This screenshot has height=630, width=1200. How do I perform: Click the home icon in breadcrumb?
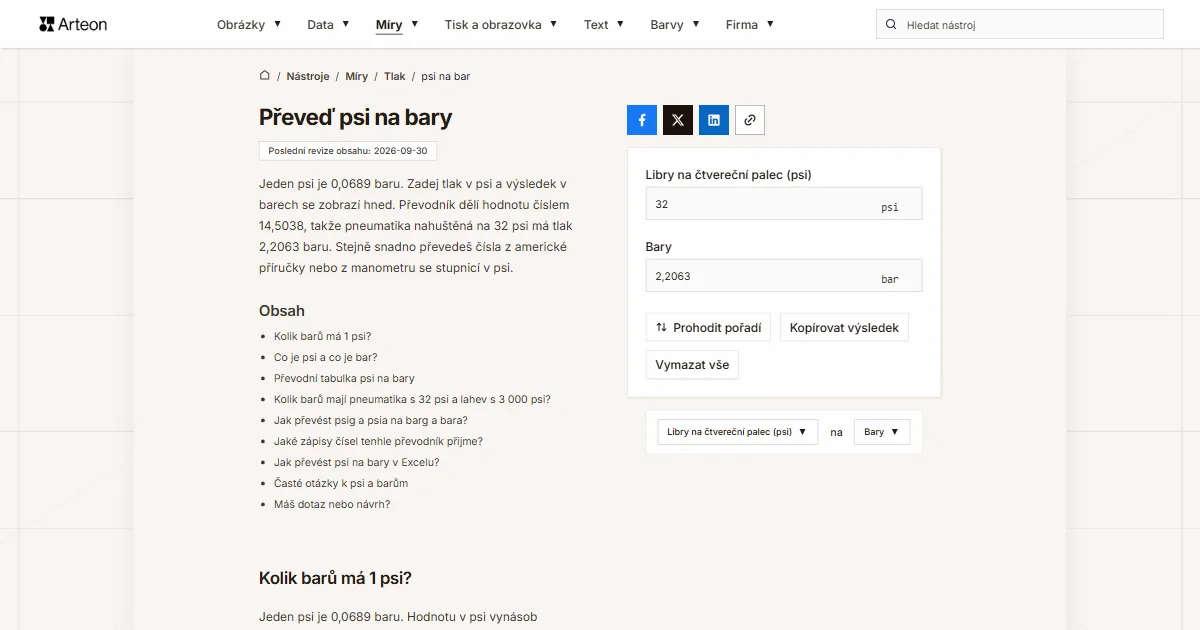tap(265, 76)
